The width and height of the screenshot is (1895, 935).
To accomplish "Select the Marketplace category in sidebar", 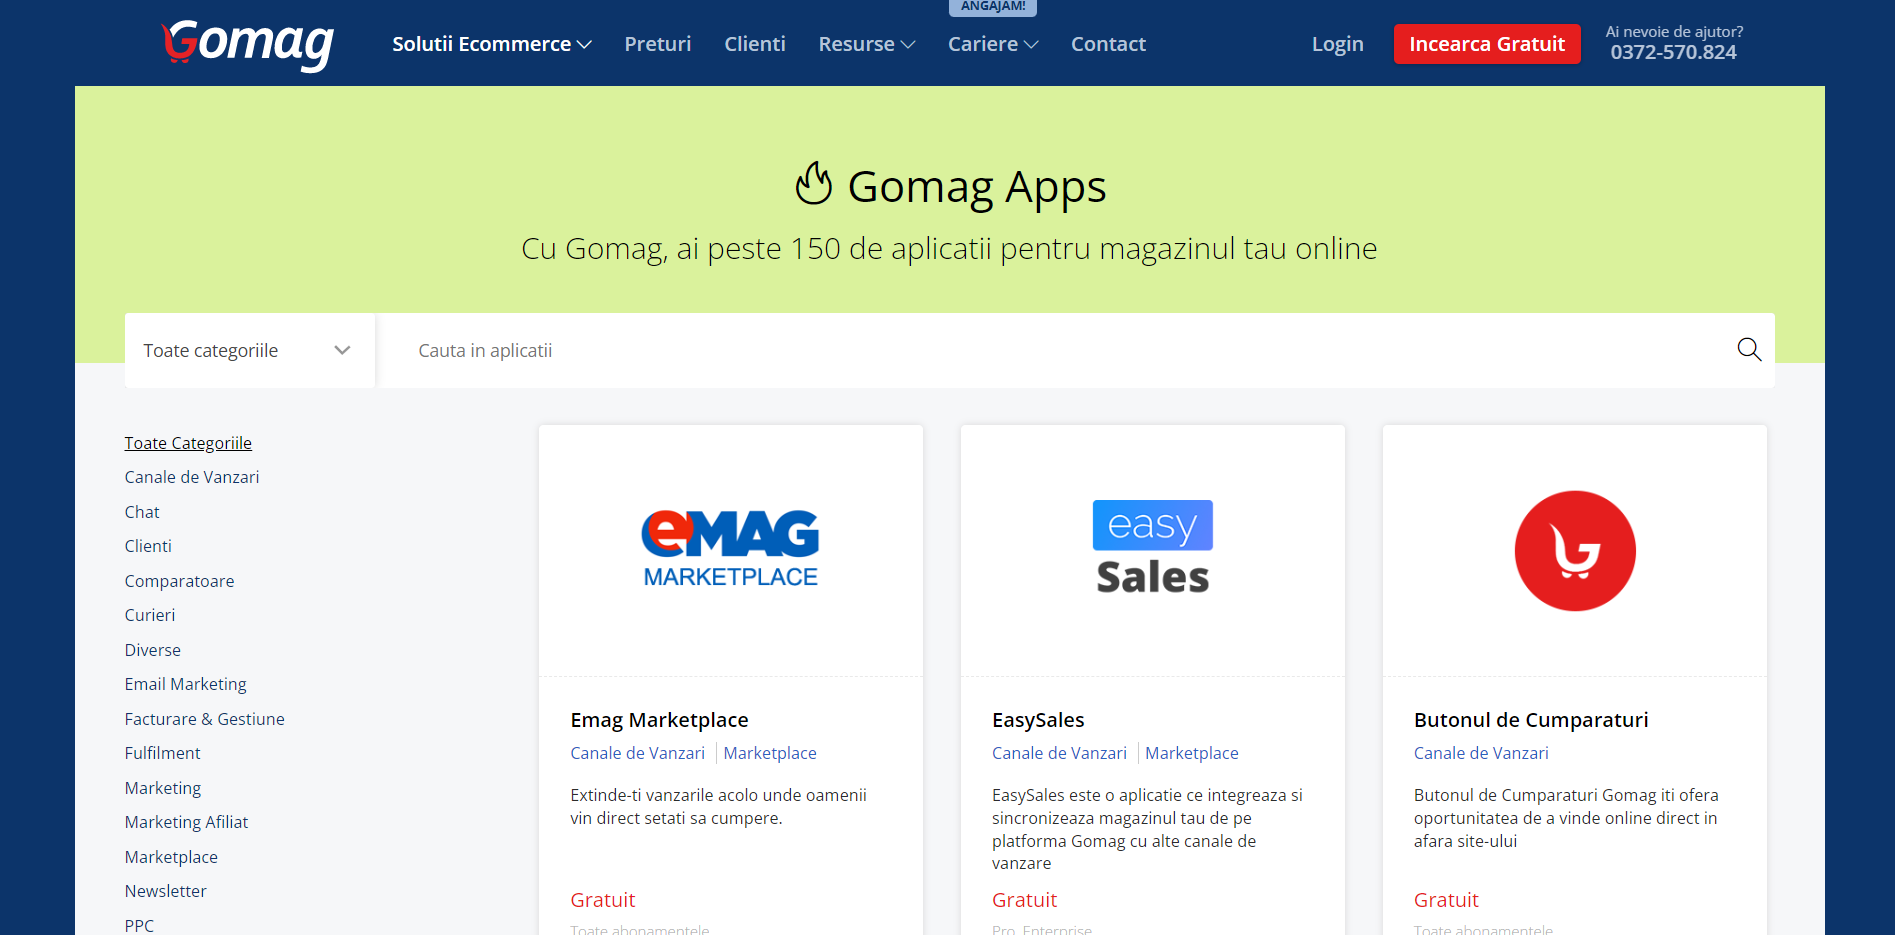I will (171, 857).
